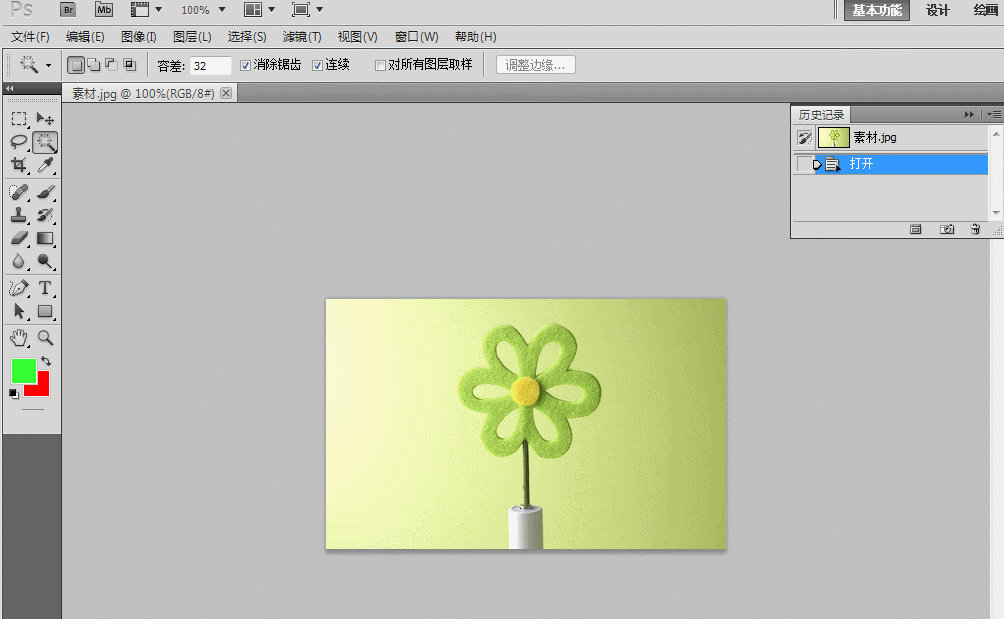Enable 对所有图层取样 checkbox
This screenshot has height=619, width=1004.
(x=380, y=65)
